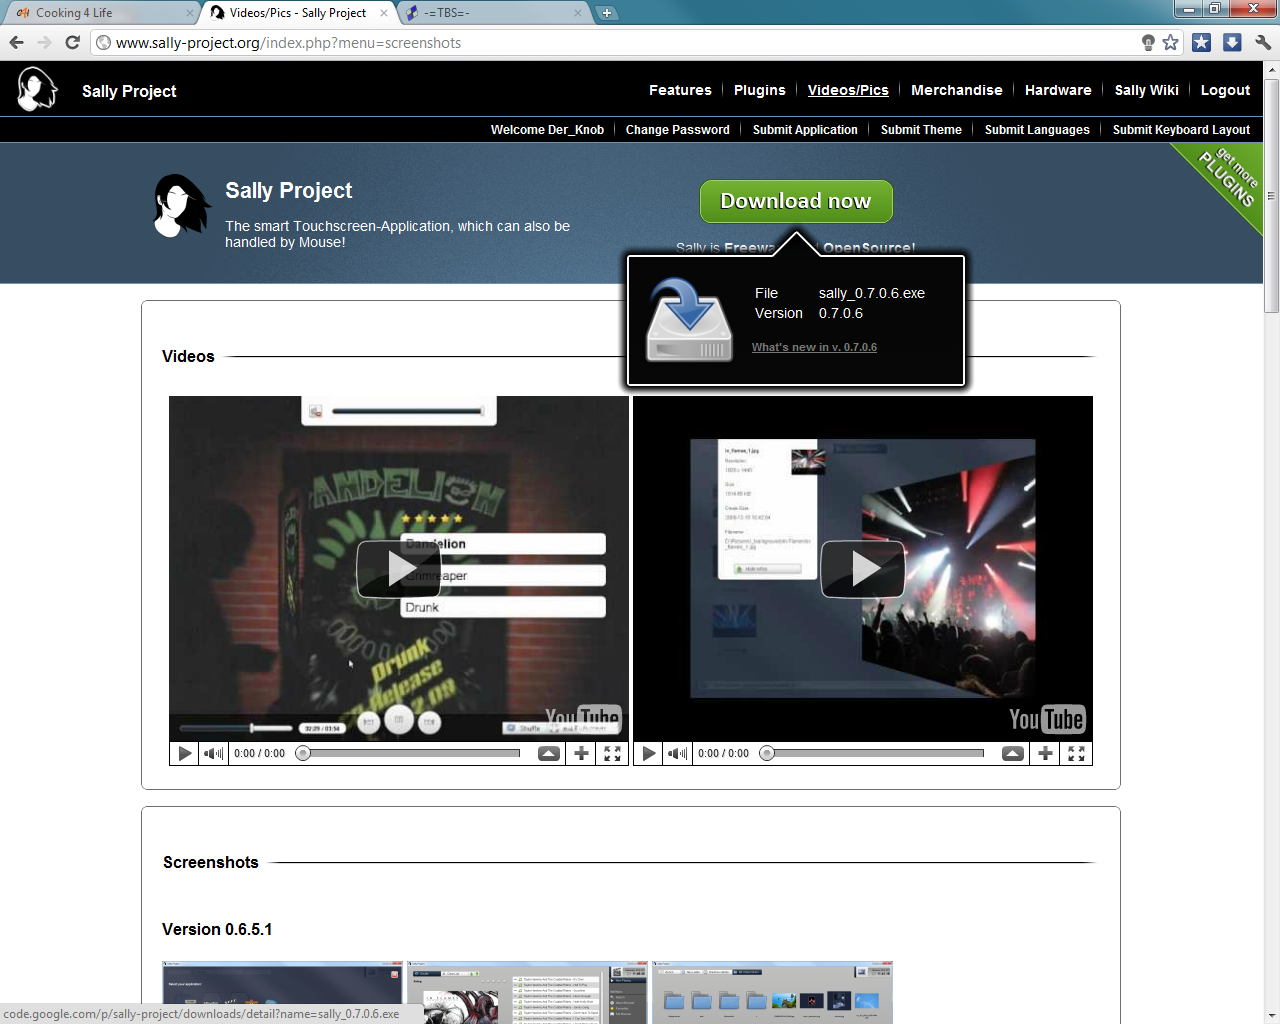This screenshot has width=1280, height=1024.
Task: Open Plugins menu item
Action: pos(760,90)
